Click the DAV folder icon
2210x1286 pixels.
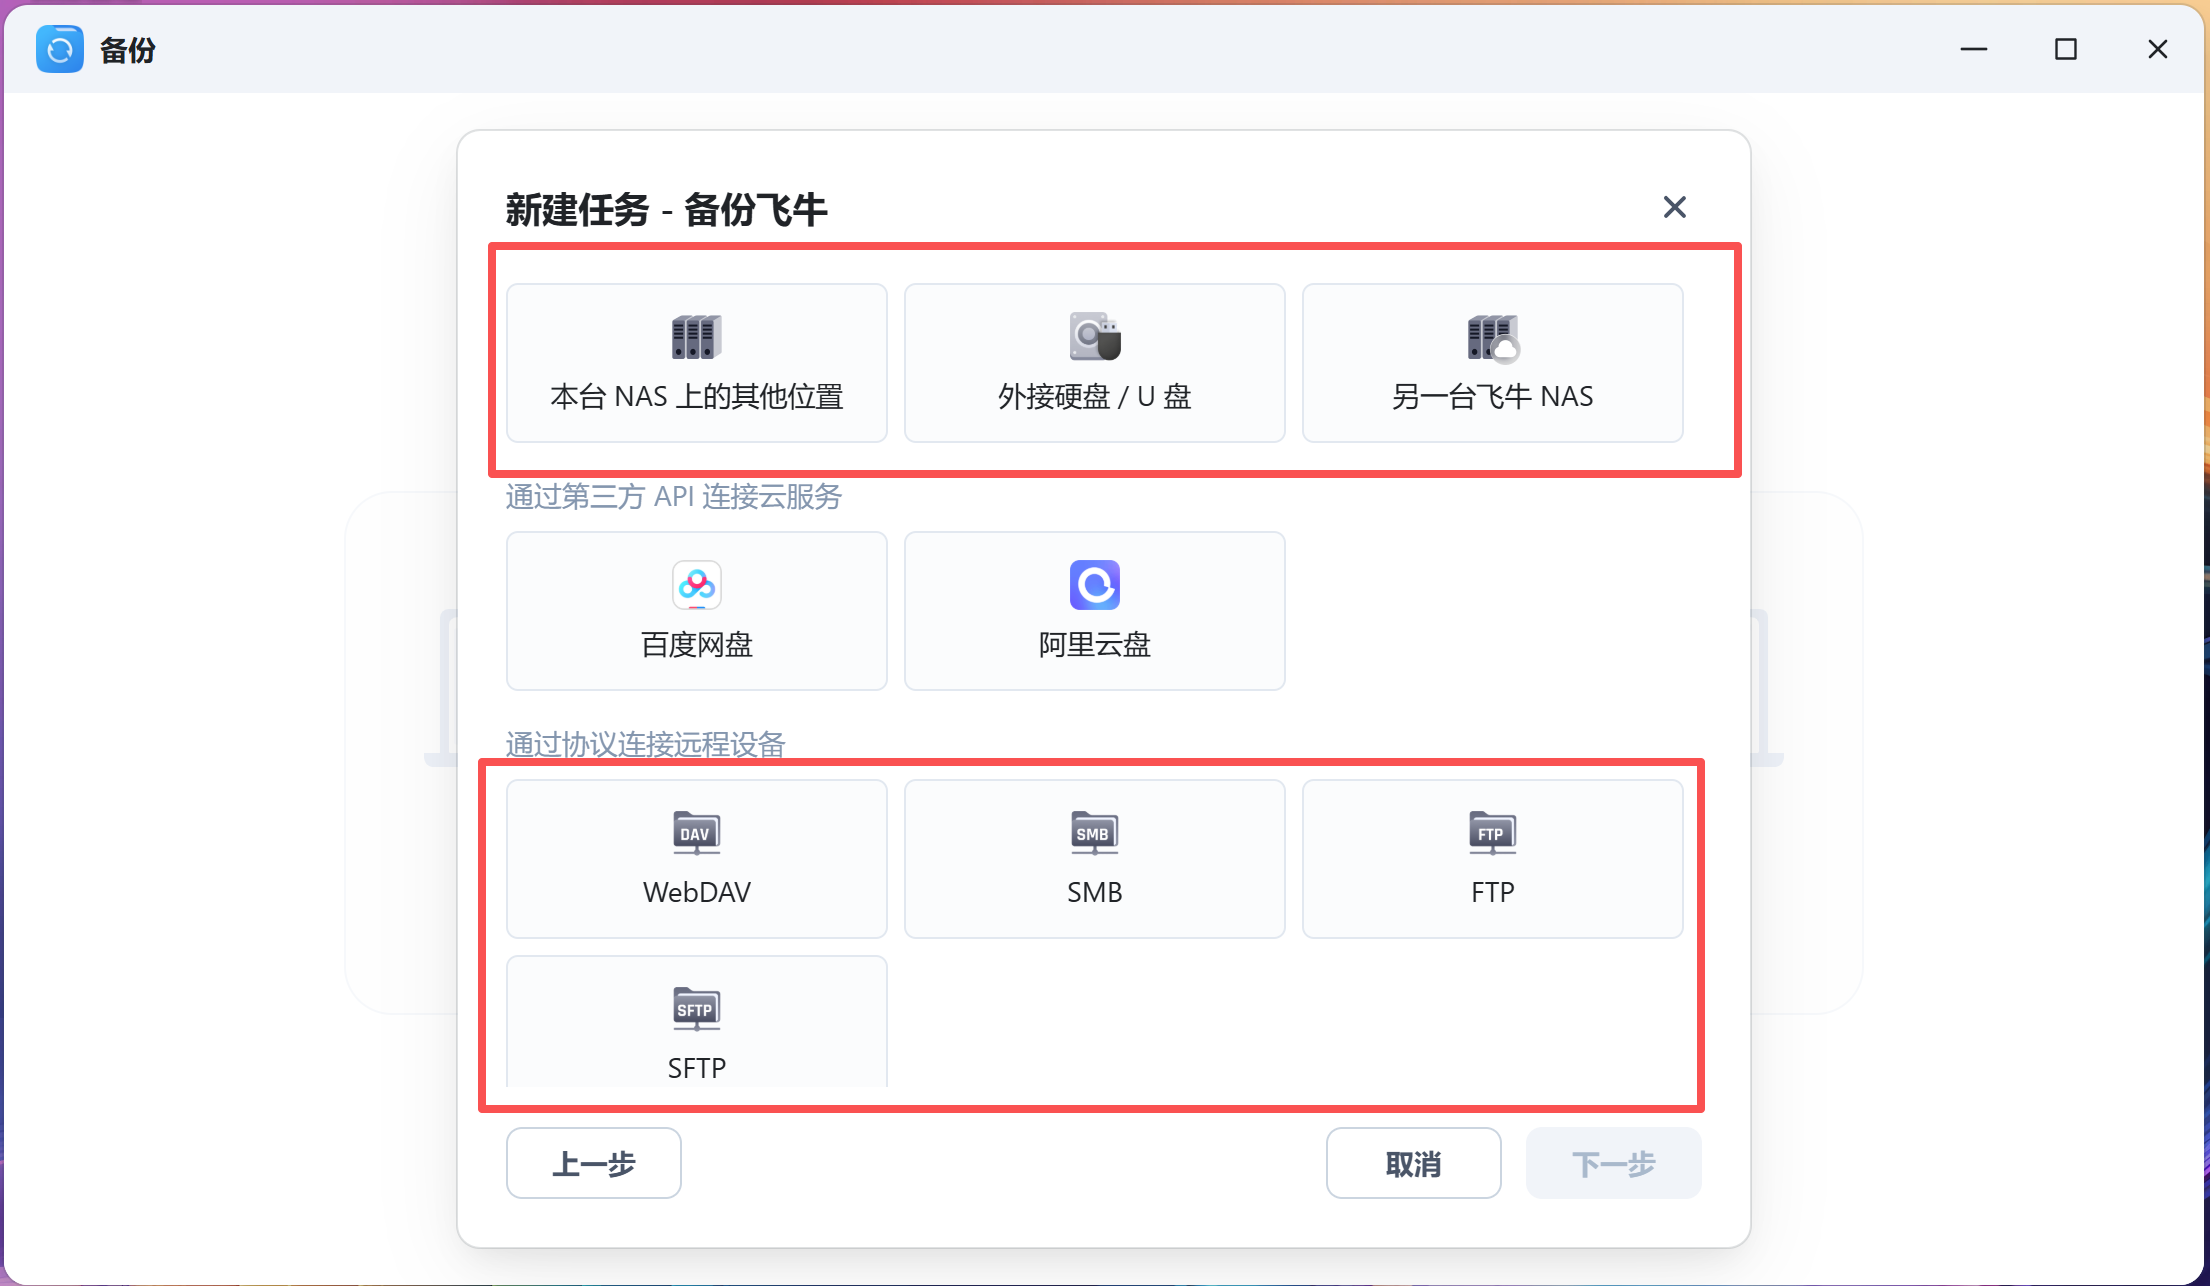696,833
